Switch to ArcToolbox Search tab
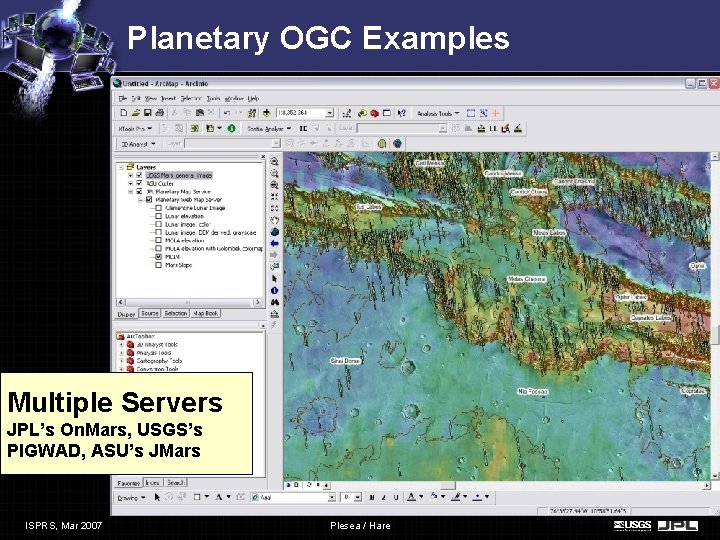Screen dimensions: 720x540 click(175, 483)
